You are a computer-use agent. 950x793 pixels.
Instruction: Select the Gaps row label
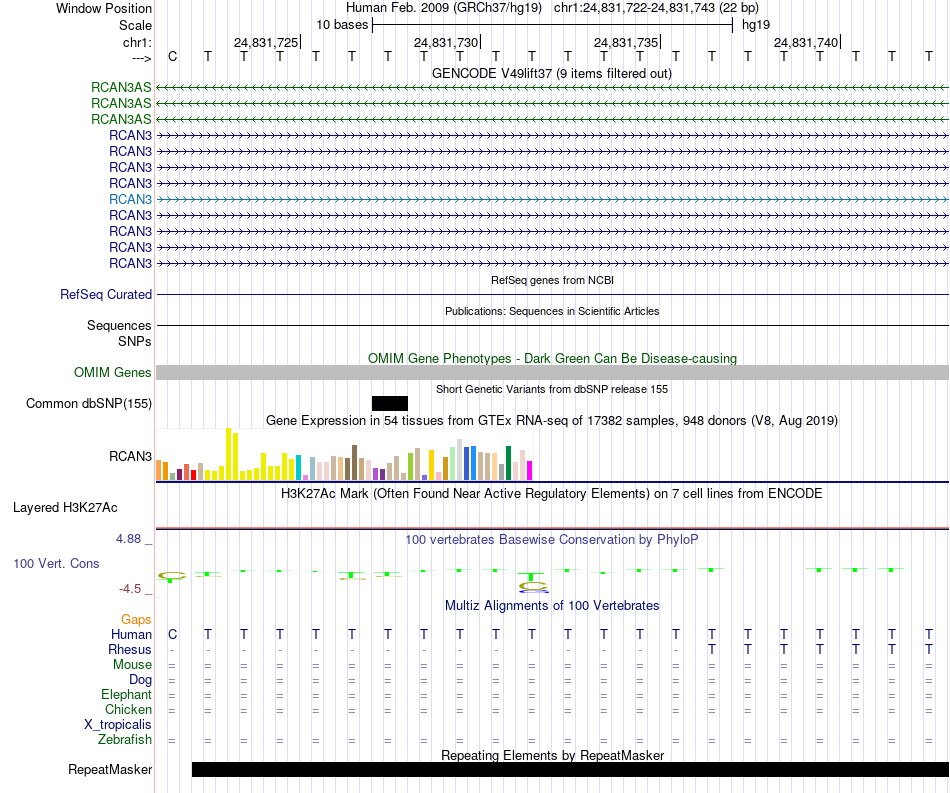tap(136, 619)
